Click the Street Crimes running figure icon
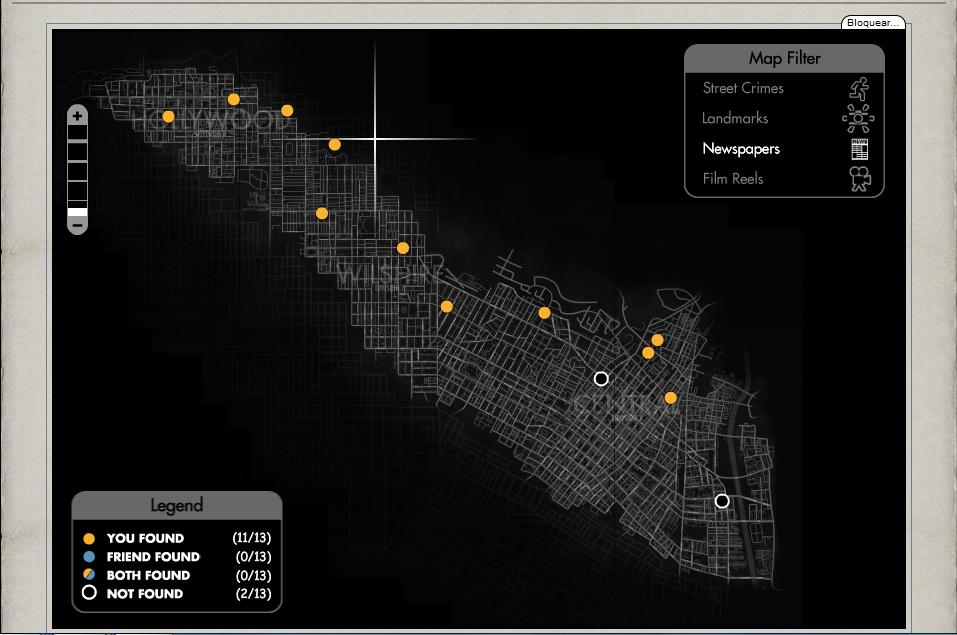Screen dimensions: 957x635 click(x=857, y=88)
